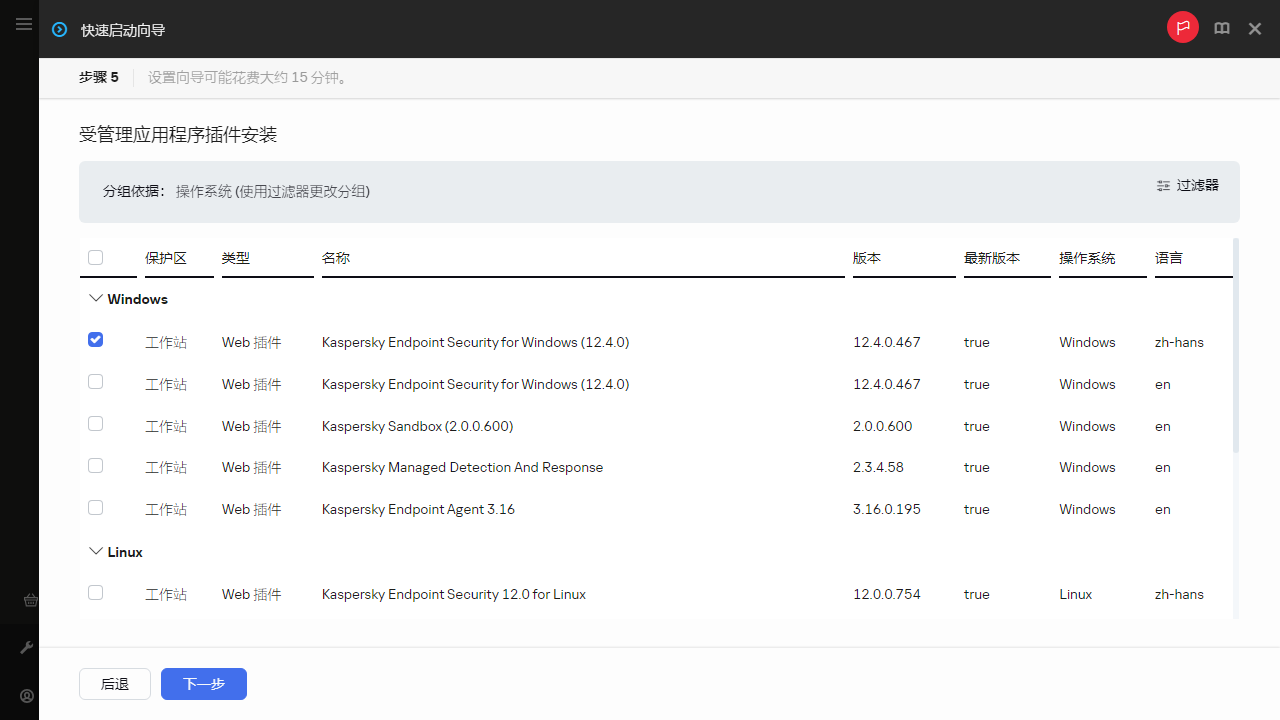This screenshot has width=1280, height=720.
Task: Close the quick start wizard panel
Action: tap(1255, 29)
